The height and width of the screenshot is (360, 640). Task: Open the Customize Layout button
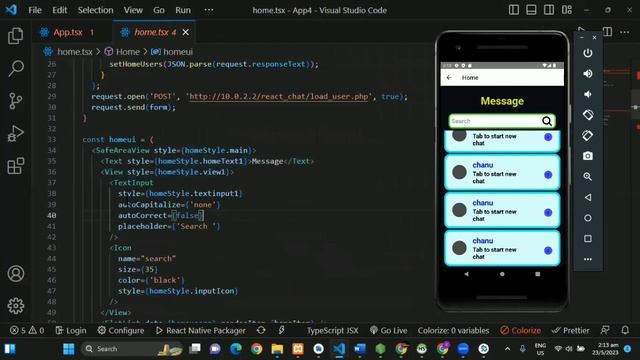567,10
